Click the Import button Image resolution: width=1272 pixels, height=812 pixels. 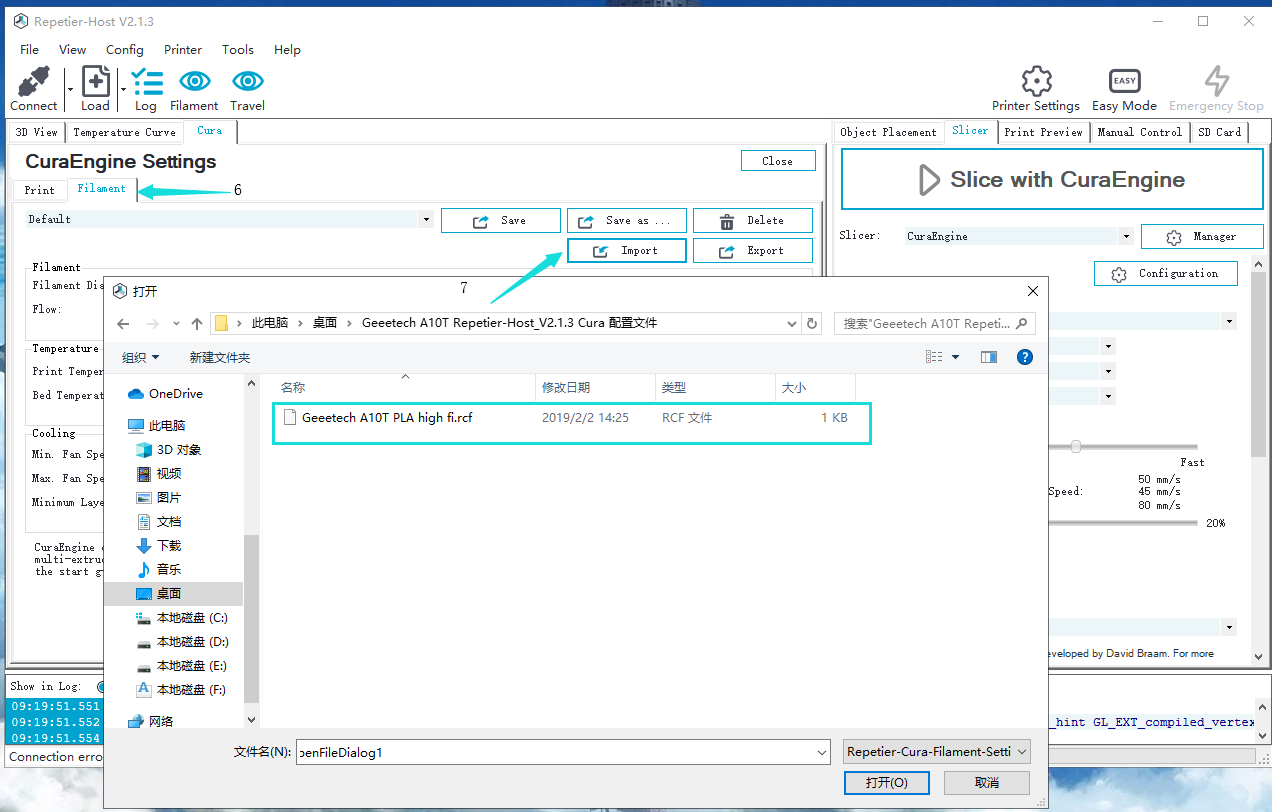pos(627,251)
